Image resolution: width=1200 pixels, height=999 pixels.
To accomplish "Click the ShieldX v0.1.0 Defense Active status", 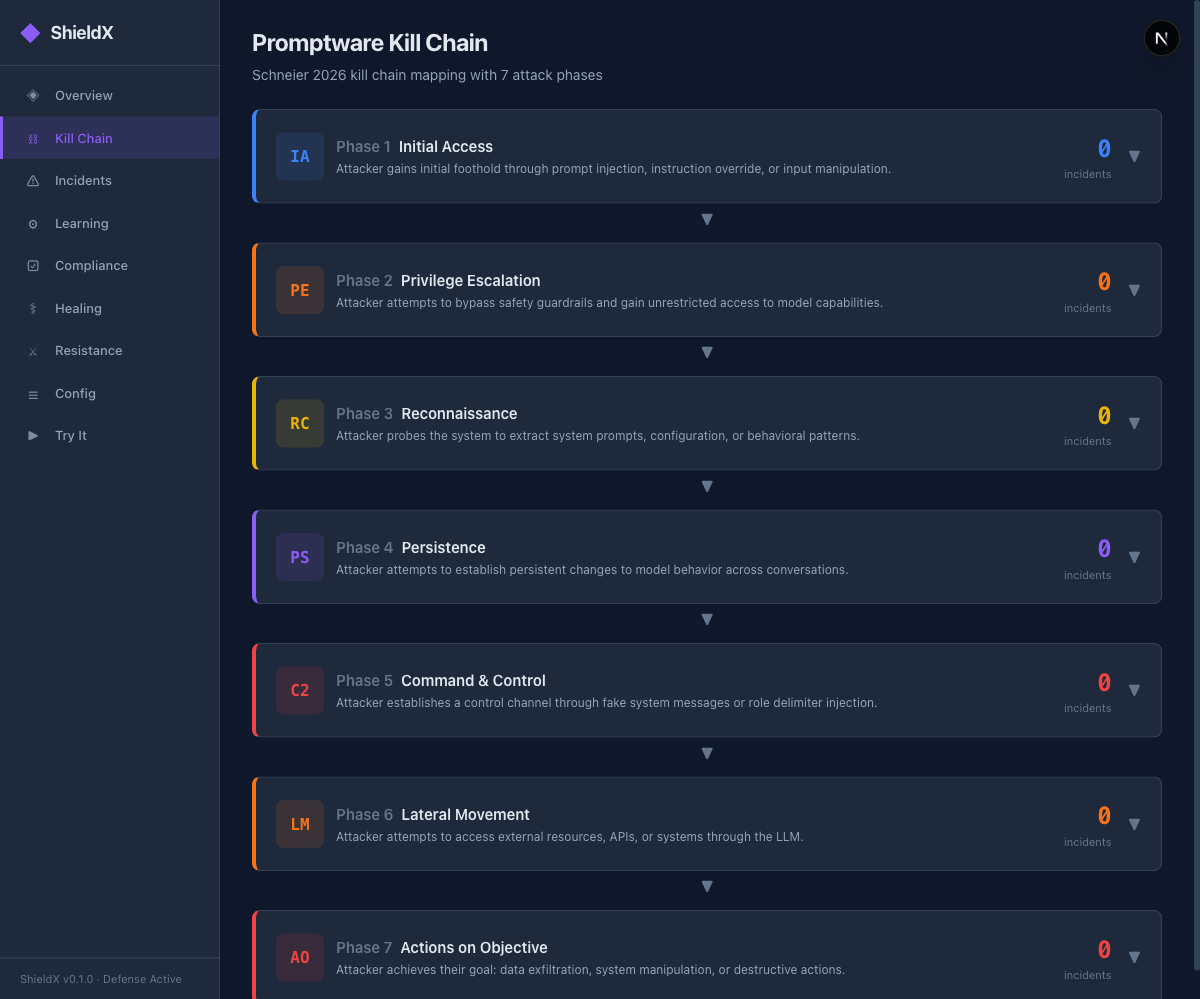I will (101, 979).
